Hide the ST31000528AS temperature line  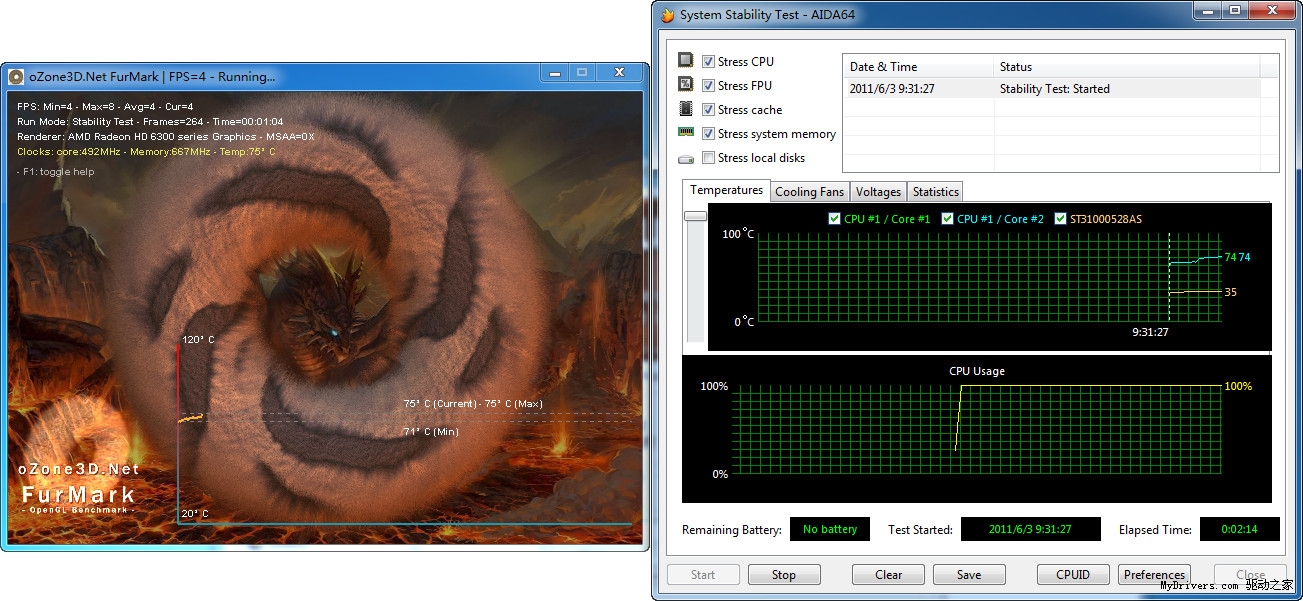pyautogui.click(x=1061, y=219)
